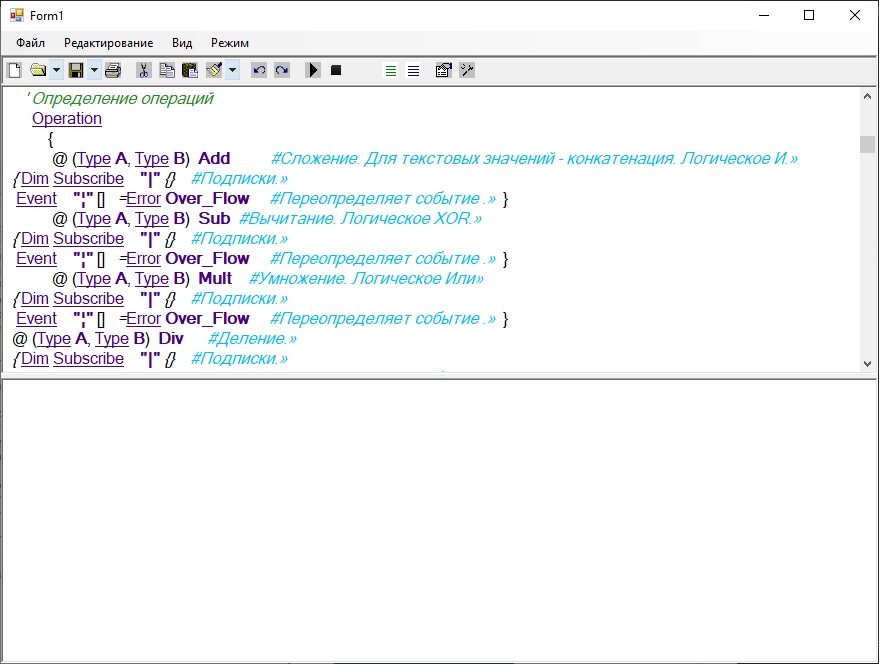Click the editor scrollbar down arrow

[x=867, y=364]
